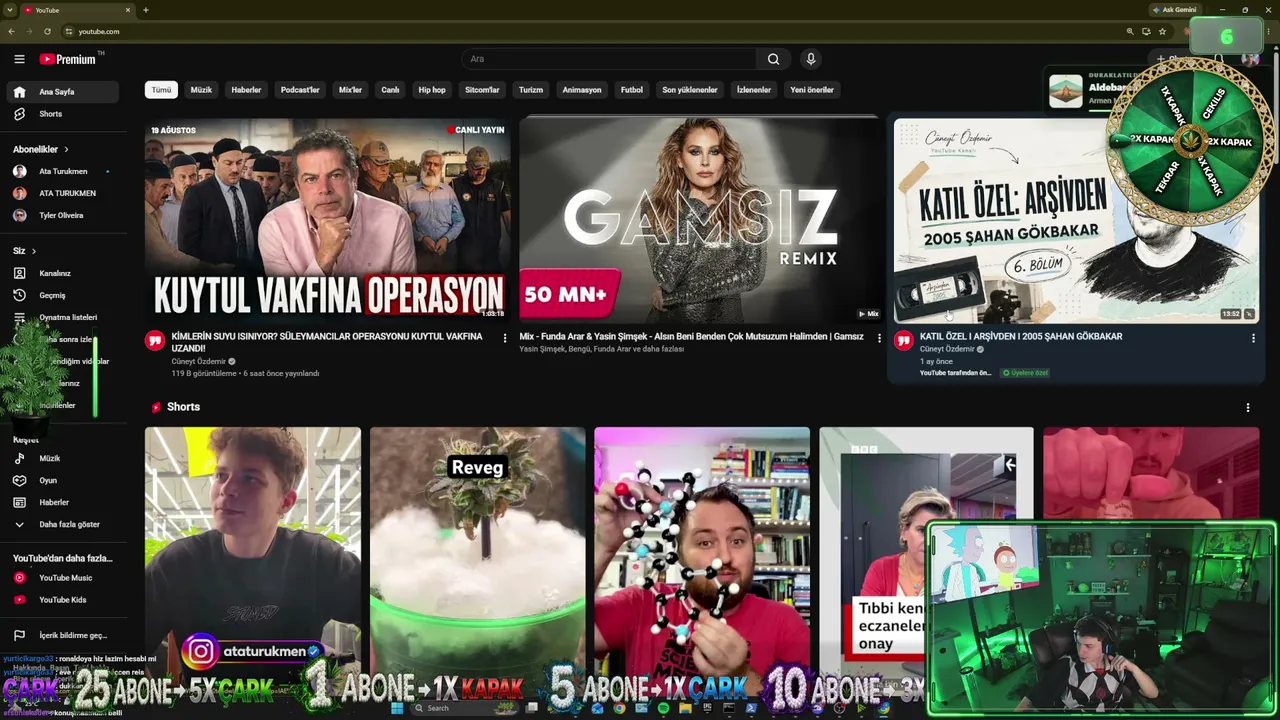The image size is (1280, 720).
Task: Open the Shorts shelf more-options menu
Action: point(1247,408)
